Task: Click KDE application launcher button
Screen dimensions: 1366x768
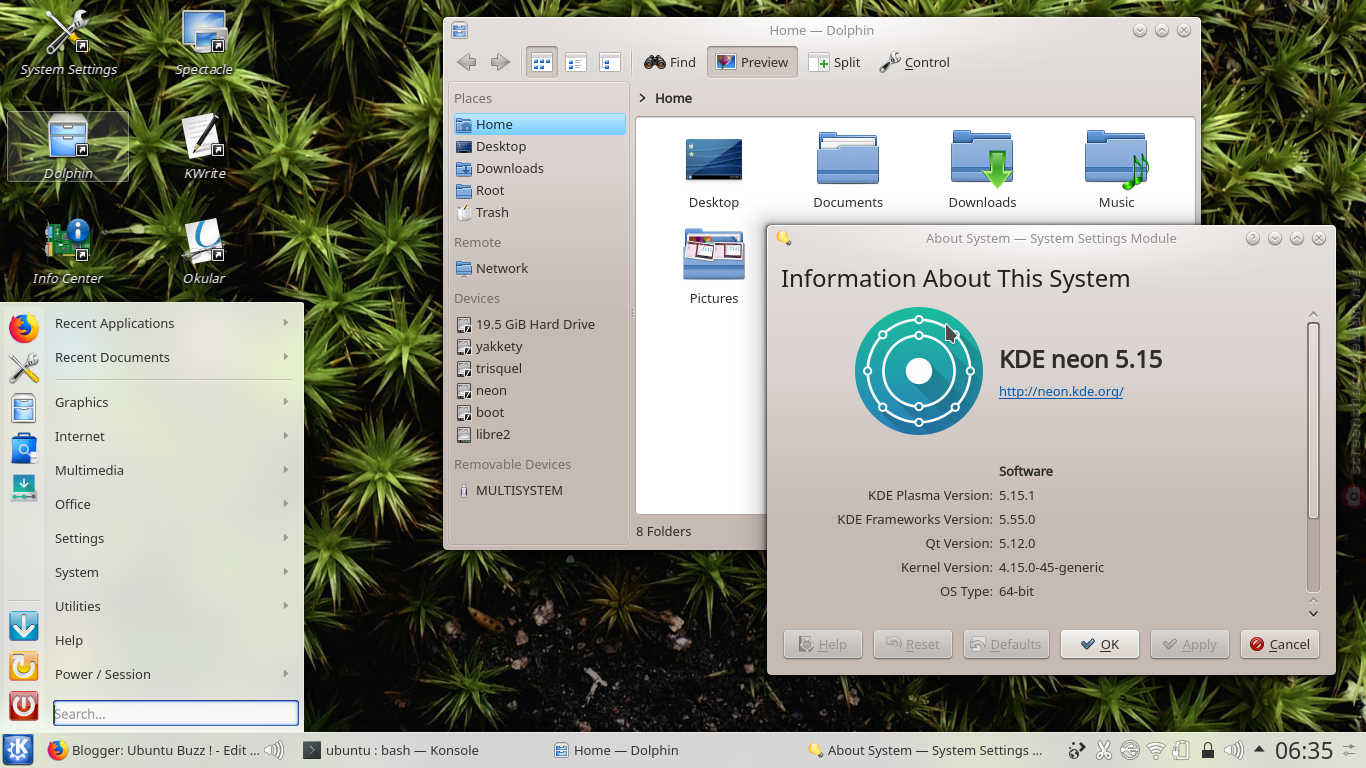Action: [x=18, y=750]
